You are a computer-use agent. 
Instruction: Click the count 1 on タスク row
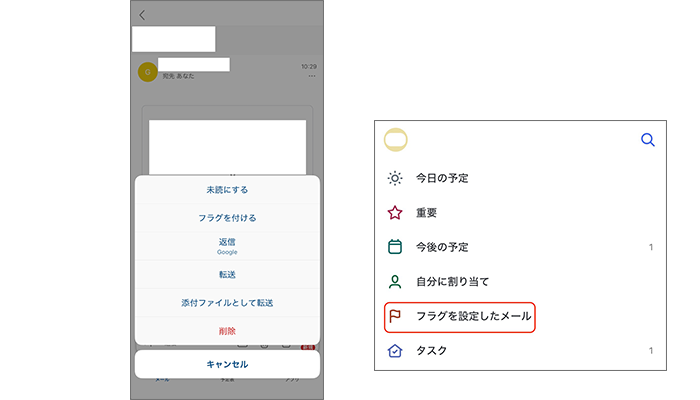(651, 350)
